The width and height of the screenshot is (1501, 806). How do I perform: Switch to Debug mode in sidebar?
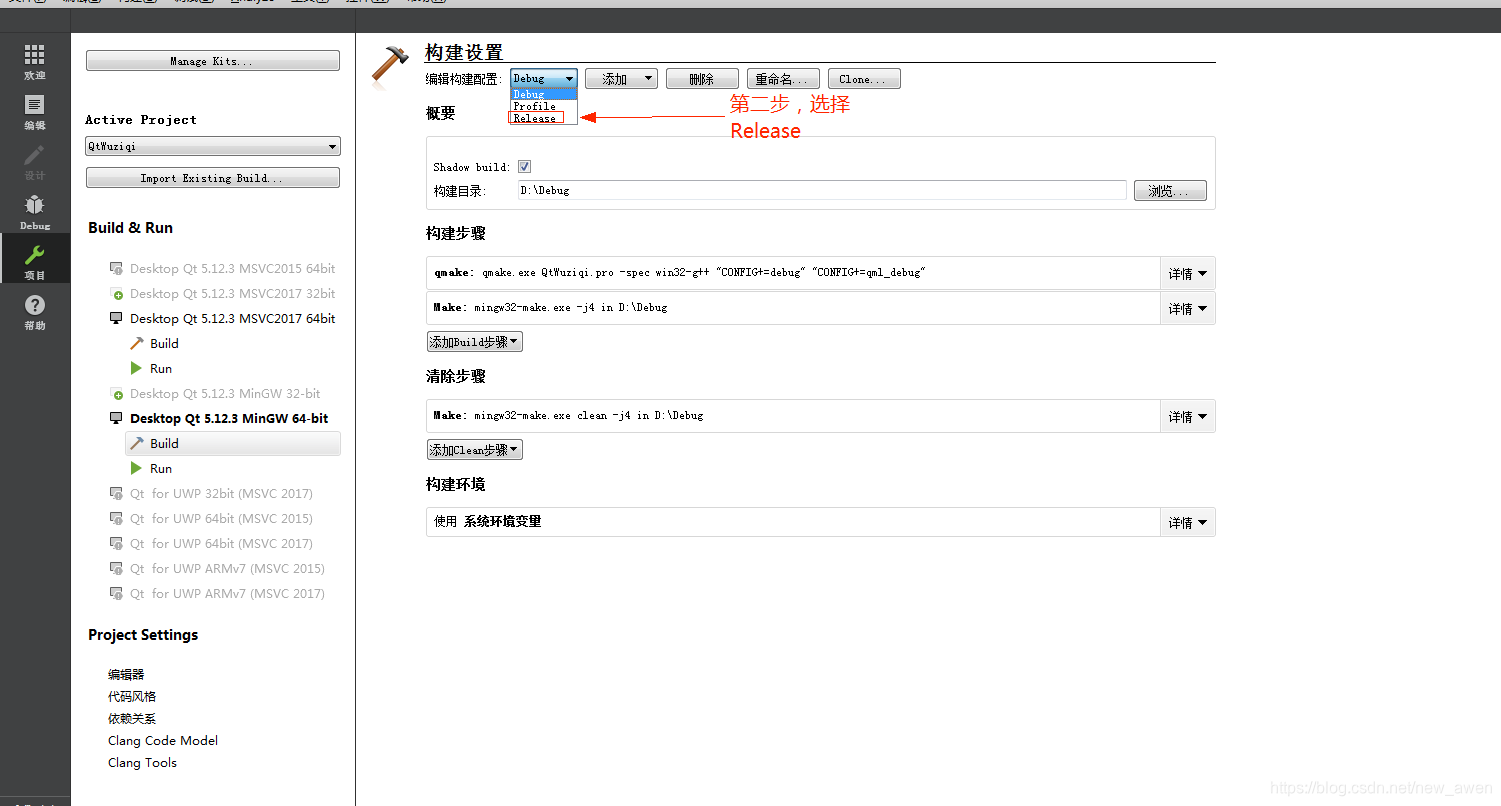35,210
